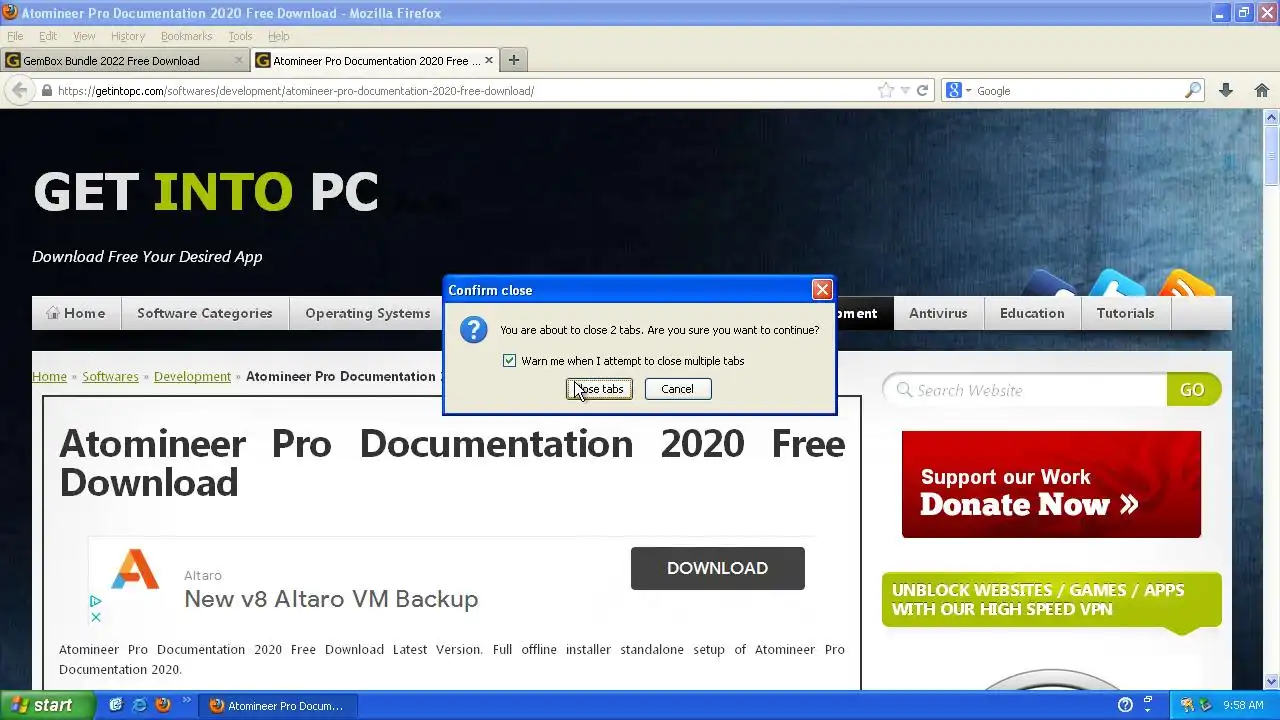Image resolution: width=1280 pixels, height=720 pixels.
Task: Open the Downloads arrow icon
Action: (x=1226, y=90)
